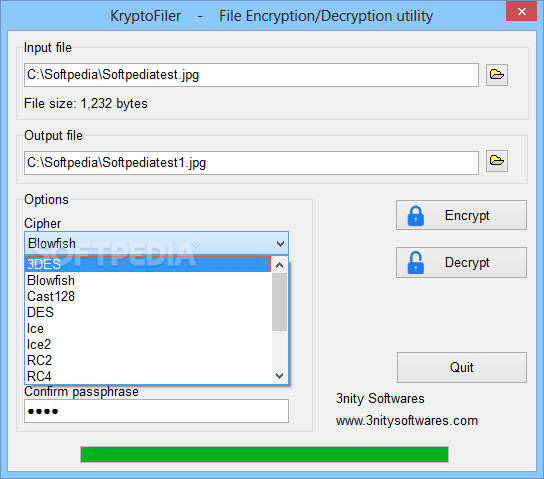
Task: Click the green progress bar
Action: pyautogui.click(x=264, y=454)
